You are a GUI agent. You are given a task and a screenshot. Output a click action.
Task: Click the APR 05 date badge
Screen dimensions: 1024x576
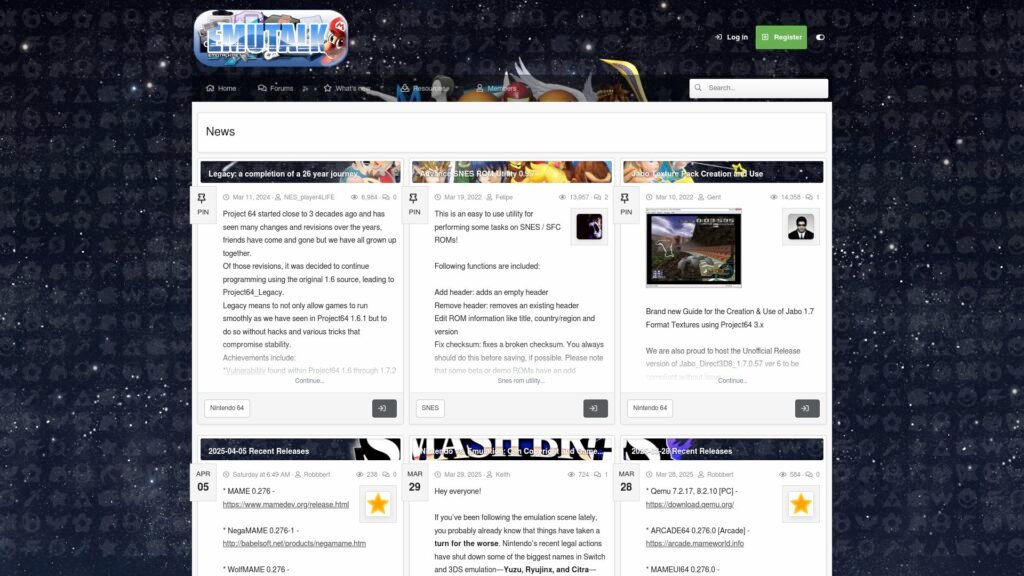pos(202,481)
